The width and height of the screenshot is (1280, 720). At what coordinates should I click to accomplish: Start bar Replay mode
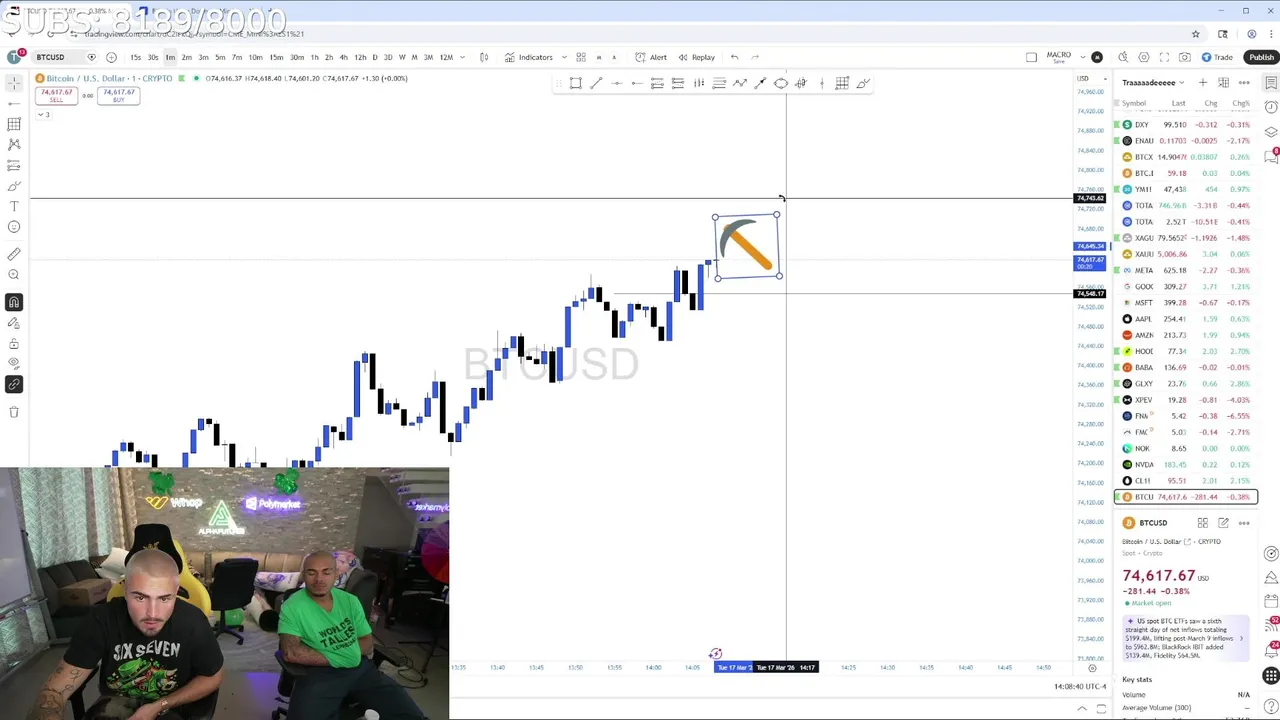[x=697, y=57]
